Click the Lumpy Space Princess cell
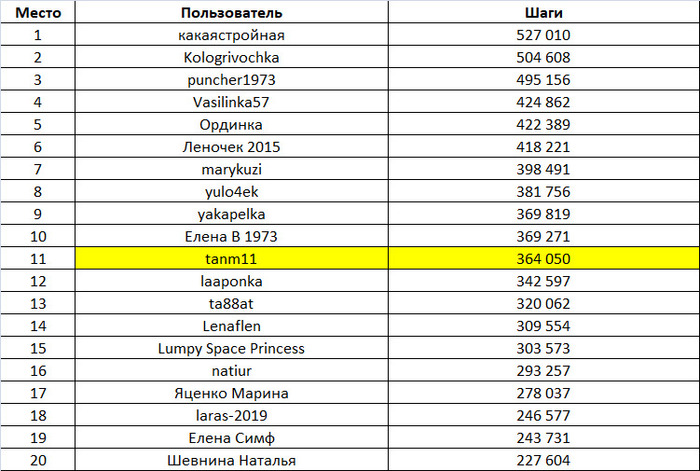 [231, 349]
